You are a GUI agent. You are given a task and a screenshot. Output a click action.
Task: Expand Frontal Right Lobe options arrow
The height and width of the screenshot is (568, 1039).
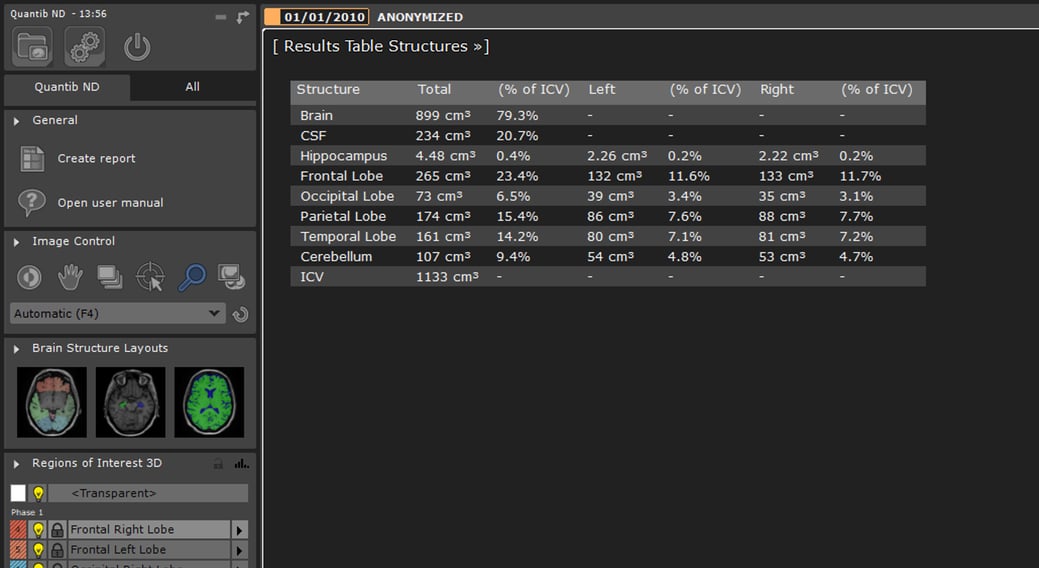point(239,530)
